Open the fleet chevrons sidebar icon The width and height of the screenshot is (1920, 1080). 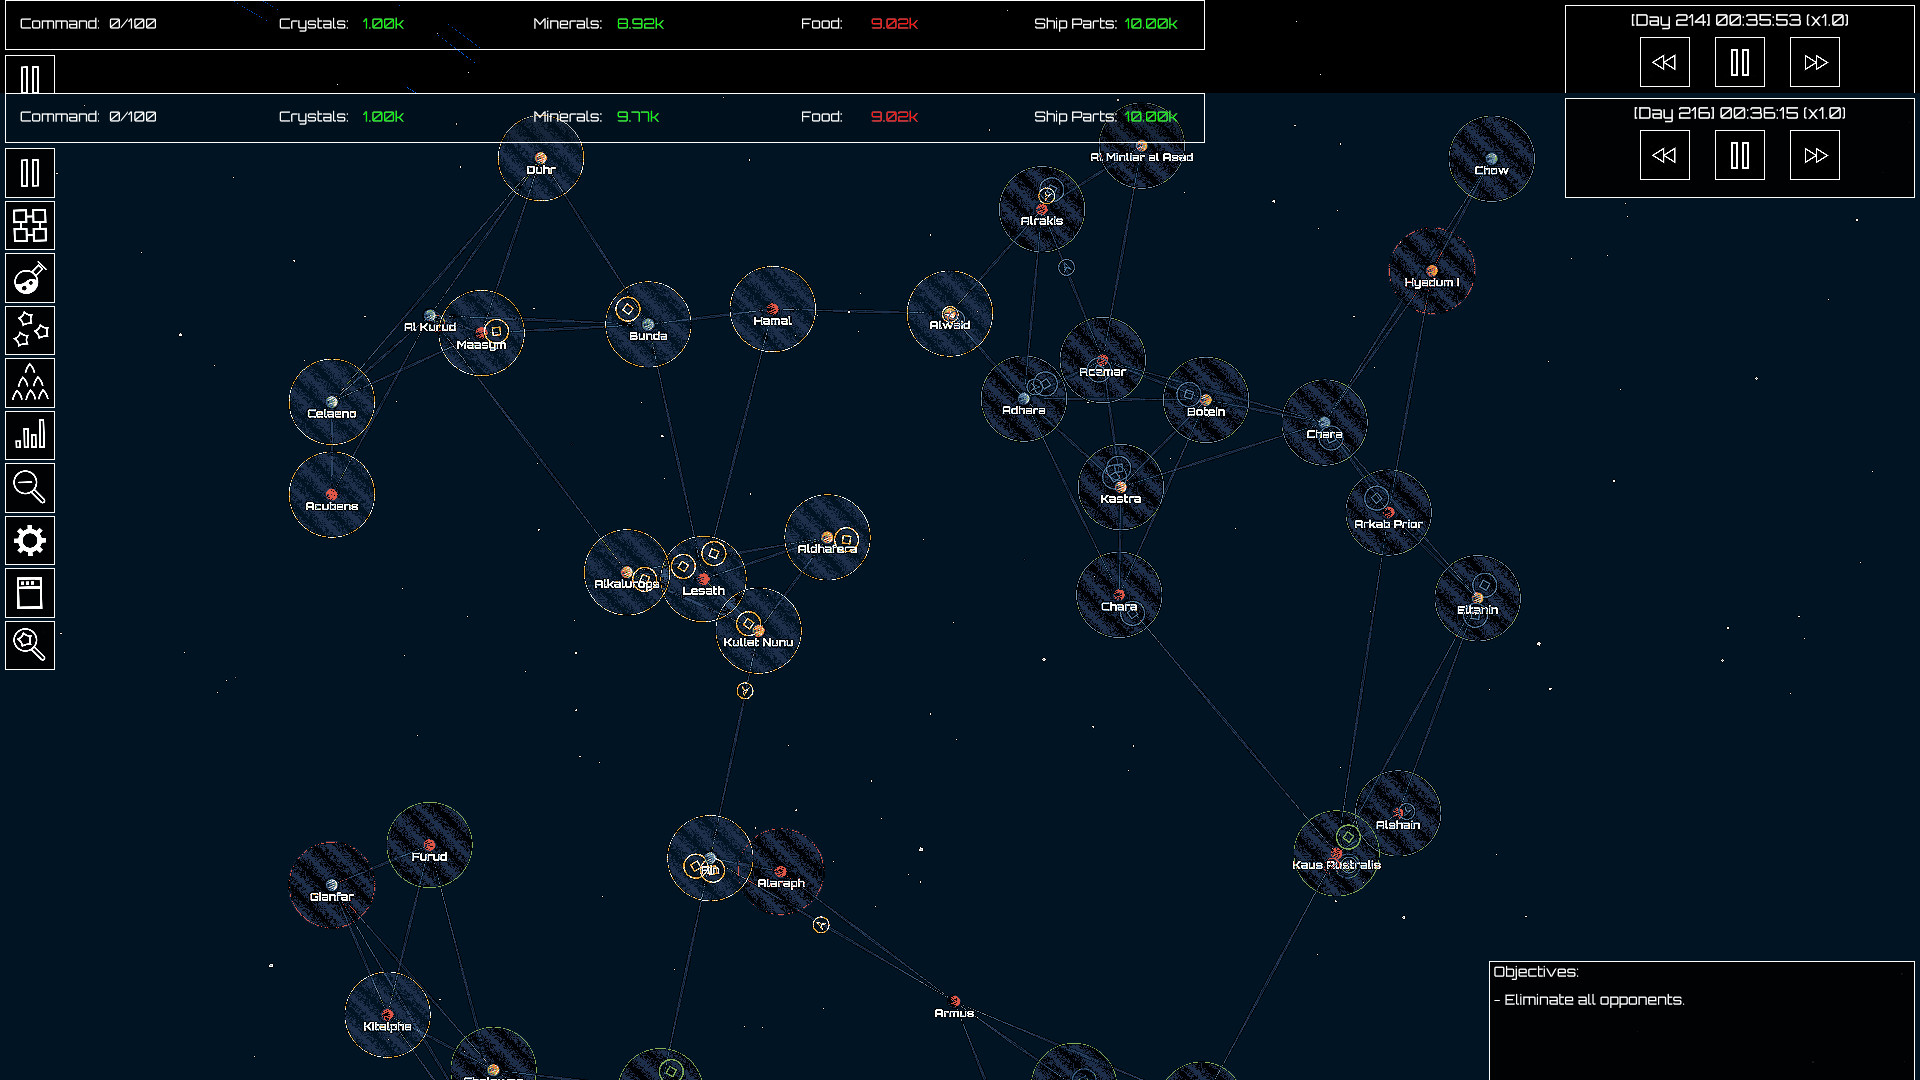click(30, 383)
